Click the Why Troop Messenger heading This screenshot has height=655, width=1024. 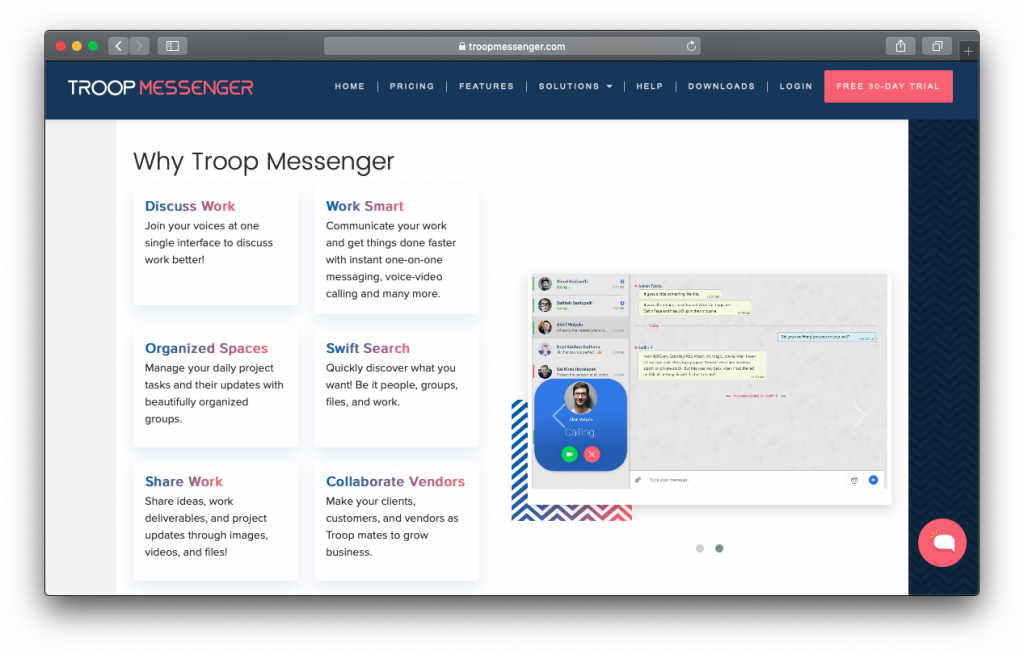pos(264,161)
